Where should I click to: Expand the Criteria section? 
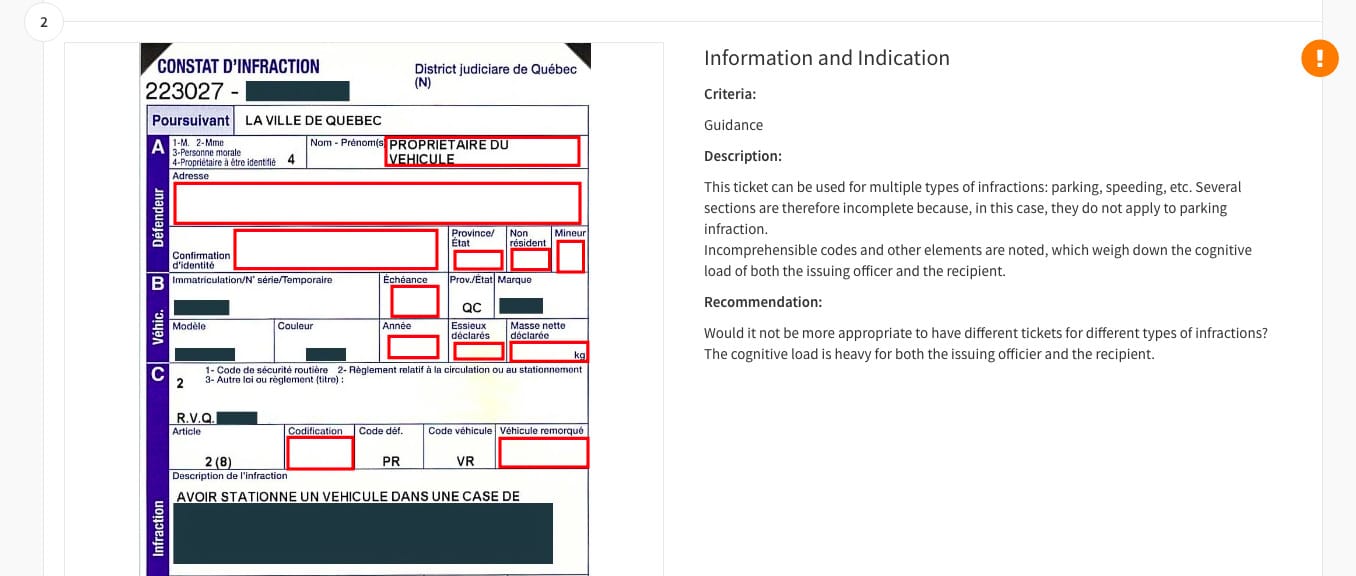(730, 94)
